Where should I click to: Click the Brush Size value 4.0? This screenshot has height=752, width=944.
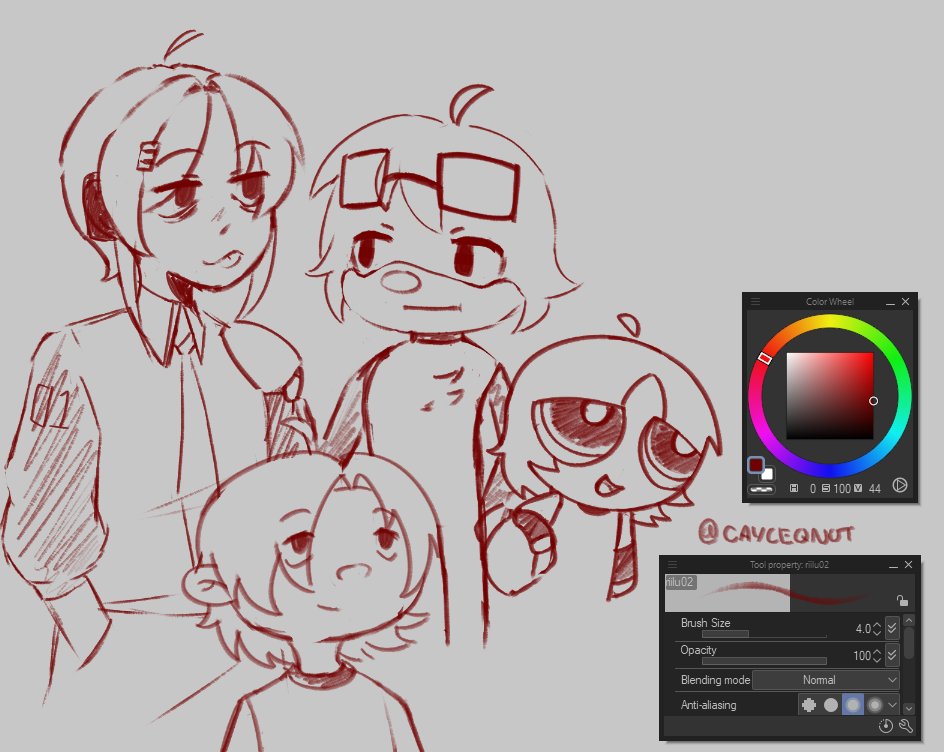coord(863,629)
